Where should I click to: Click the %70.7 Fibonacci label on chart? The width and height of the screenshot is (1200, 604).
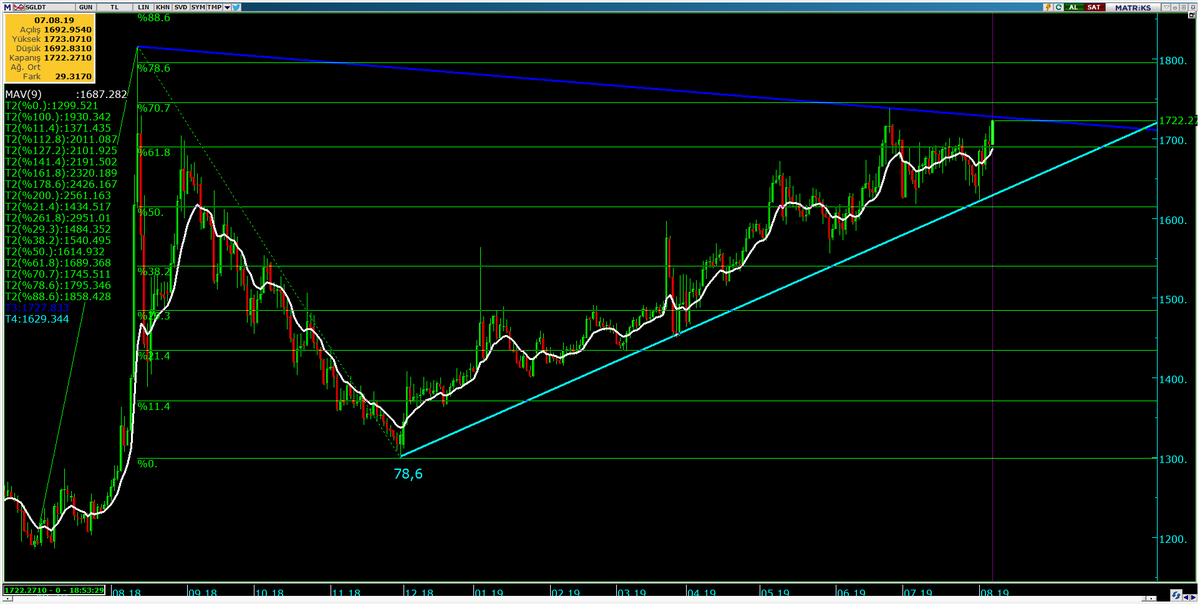pos(154,108)
